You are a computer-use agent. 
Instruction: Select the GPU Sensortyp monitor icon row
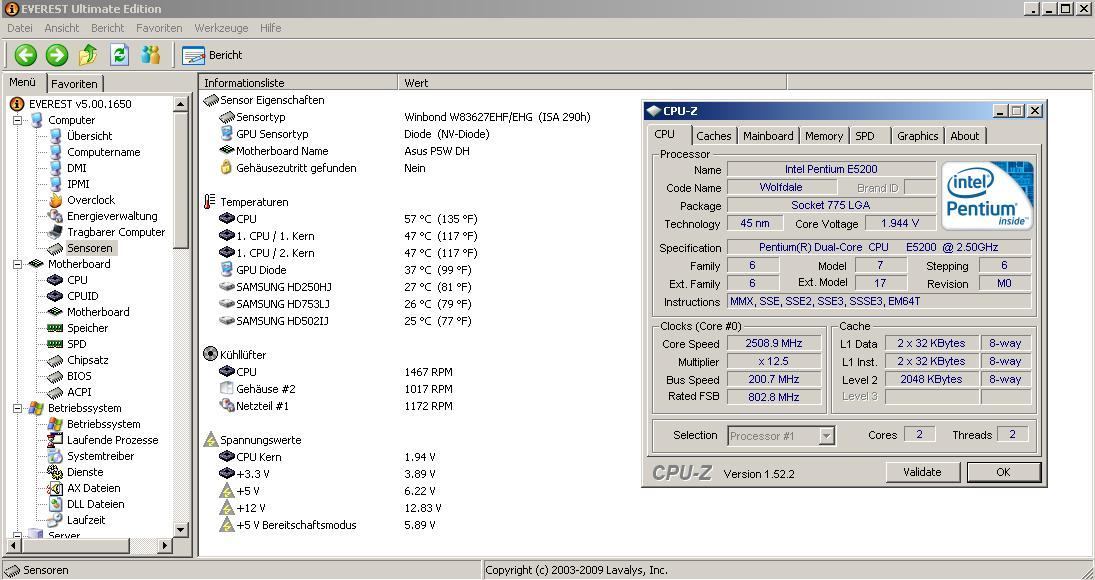[x=264, y=134]
